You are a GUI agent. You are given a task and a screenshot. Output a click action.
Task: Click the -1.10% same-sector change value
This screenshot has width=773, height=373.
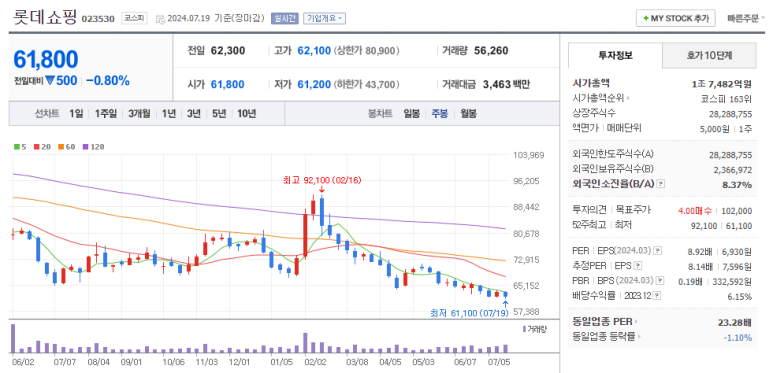click(x=738, y=338)
